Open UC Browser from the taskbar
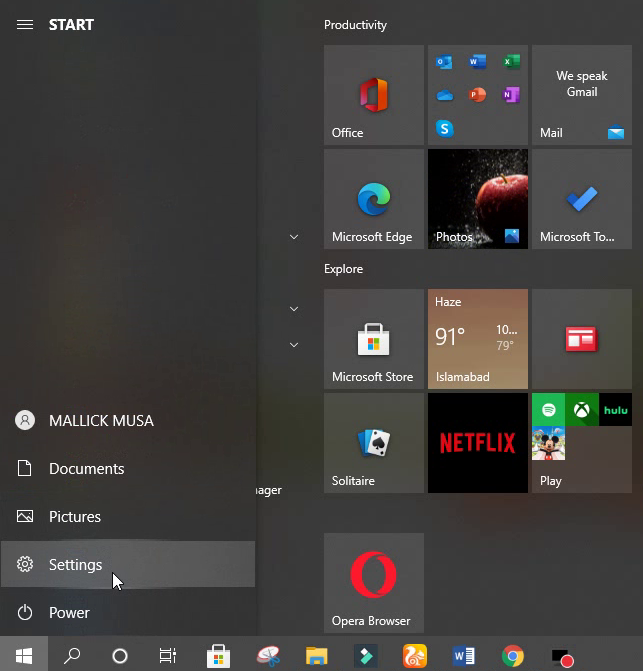The height and width of the screenshot is (671, 643). (415, 656)
